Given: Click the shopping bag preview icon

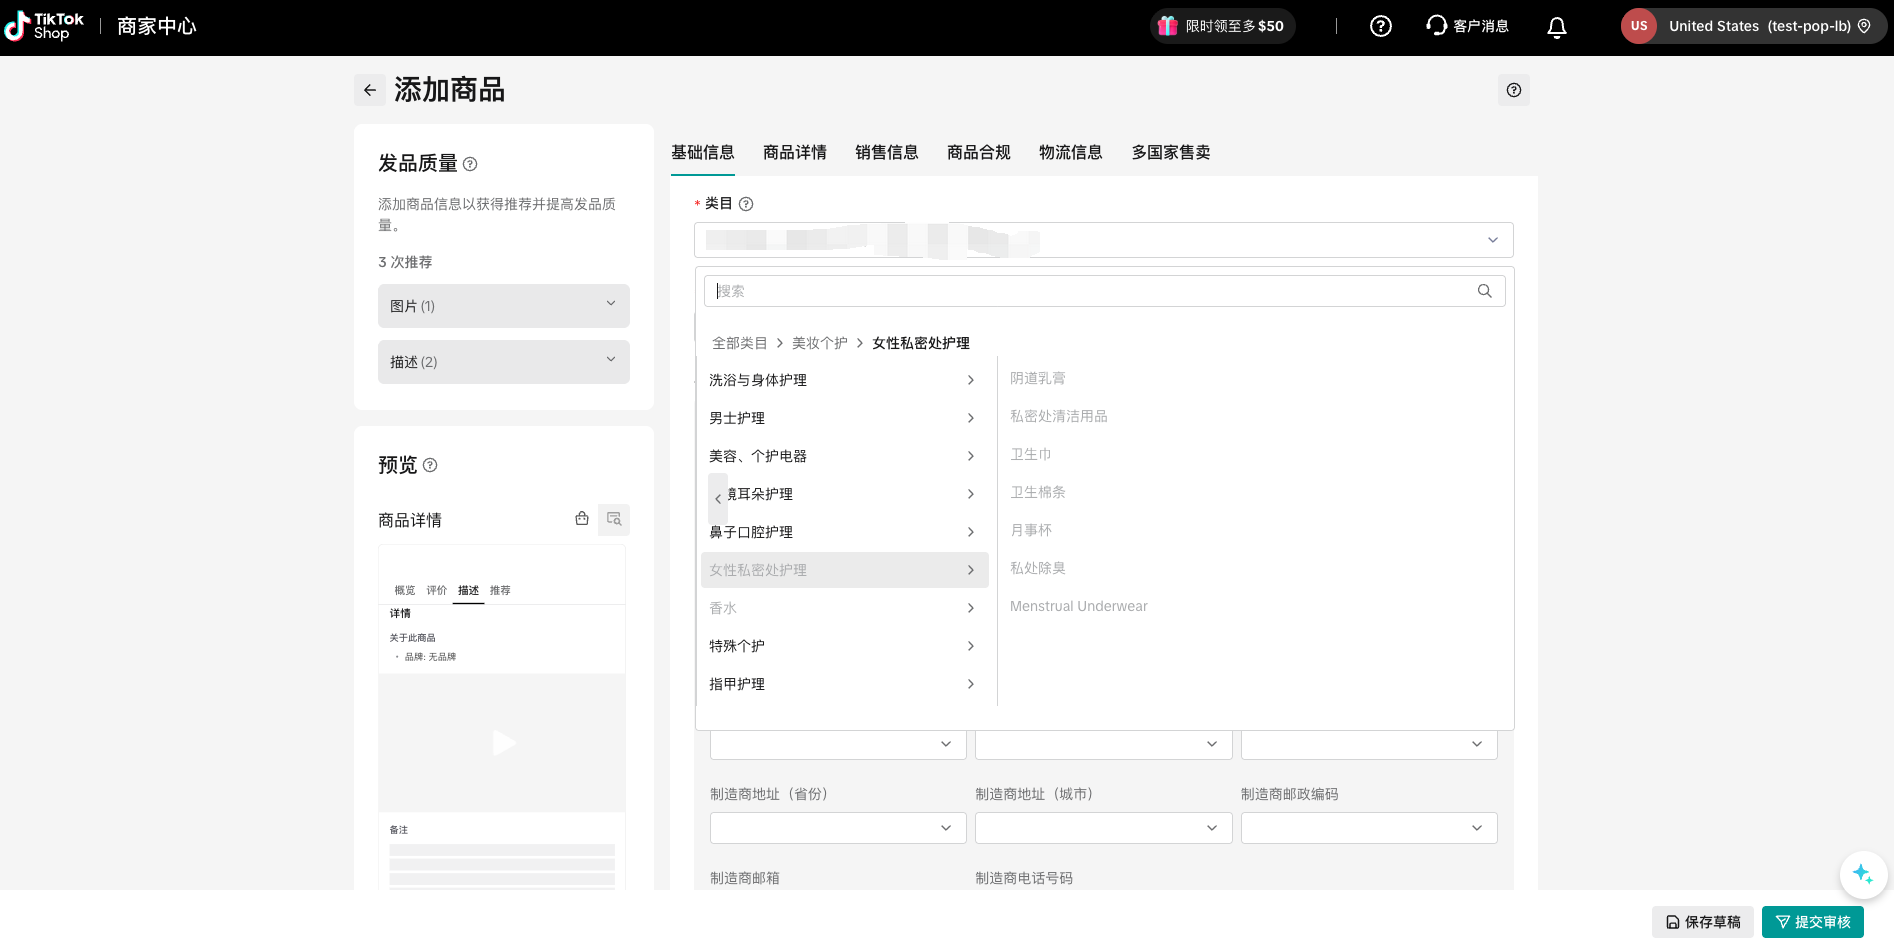Looking at the screenshot, I should pyautogui.click(x=582, y=519).
